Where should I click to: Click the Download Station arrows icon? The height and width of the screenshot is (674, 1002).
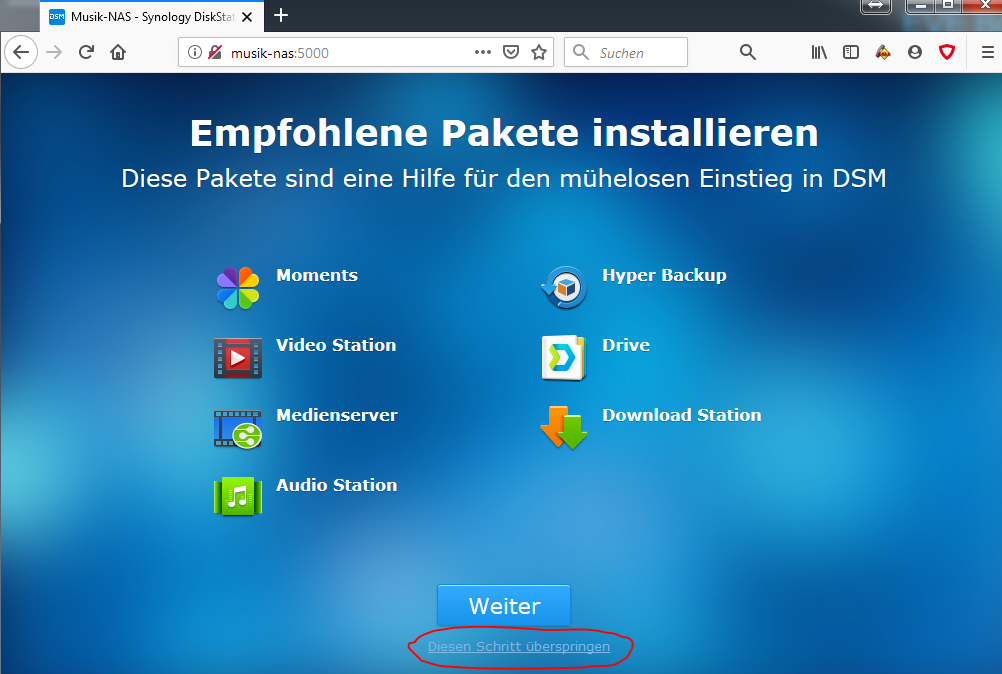(x=564, y=427)
